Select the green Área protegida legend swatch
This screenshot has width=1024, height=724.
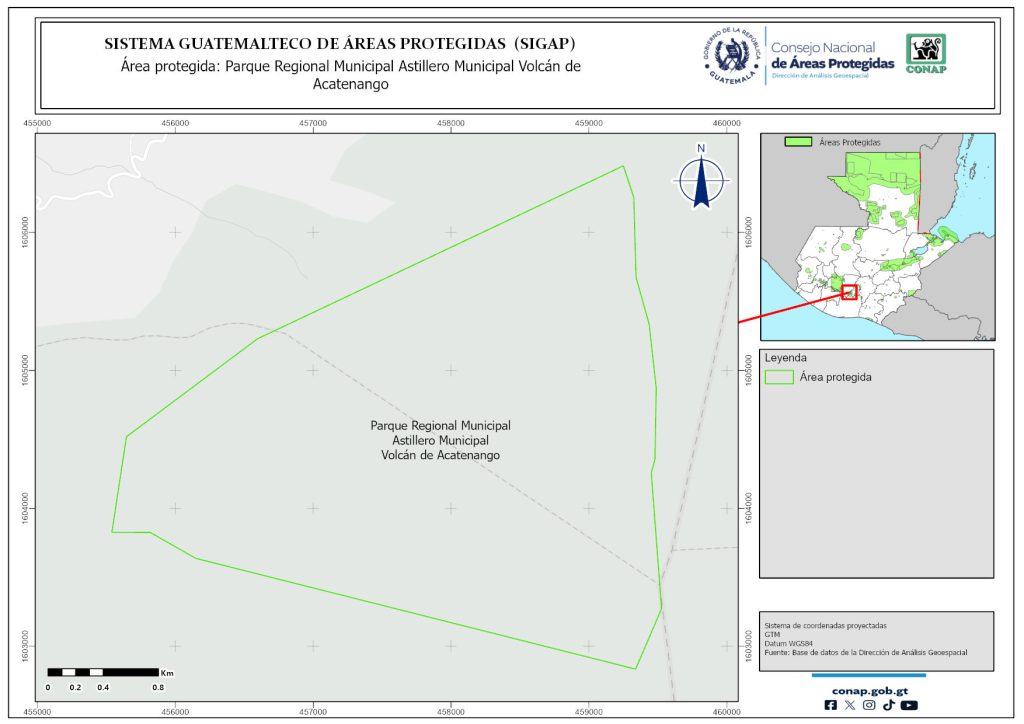pos(778,377)
